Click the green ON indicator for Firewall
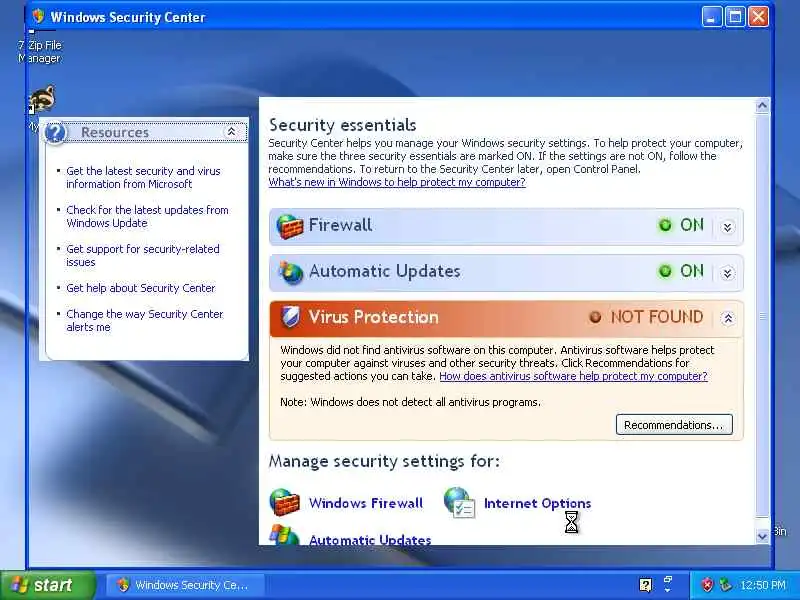Image resolution: width=800 pixels, height=600 pixels. (x=665, y=225)
